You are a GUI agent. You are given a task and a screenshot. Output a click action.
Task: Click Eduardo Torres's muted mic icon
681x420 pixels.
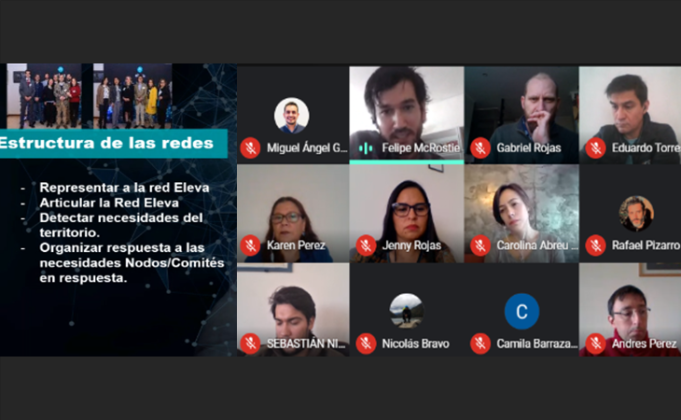[x=595, y=148]
